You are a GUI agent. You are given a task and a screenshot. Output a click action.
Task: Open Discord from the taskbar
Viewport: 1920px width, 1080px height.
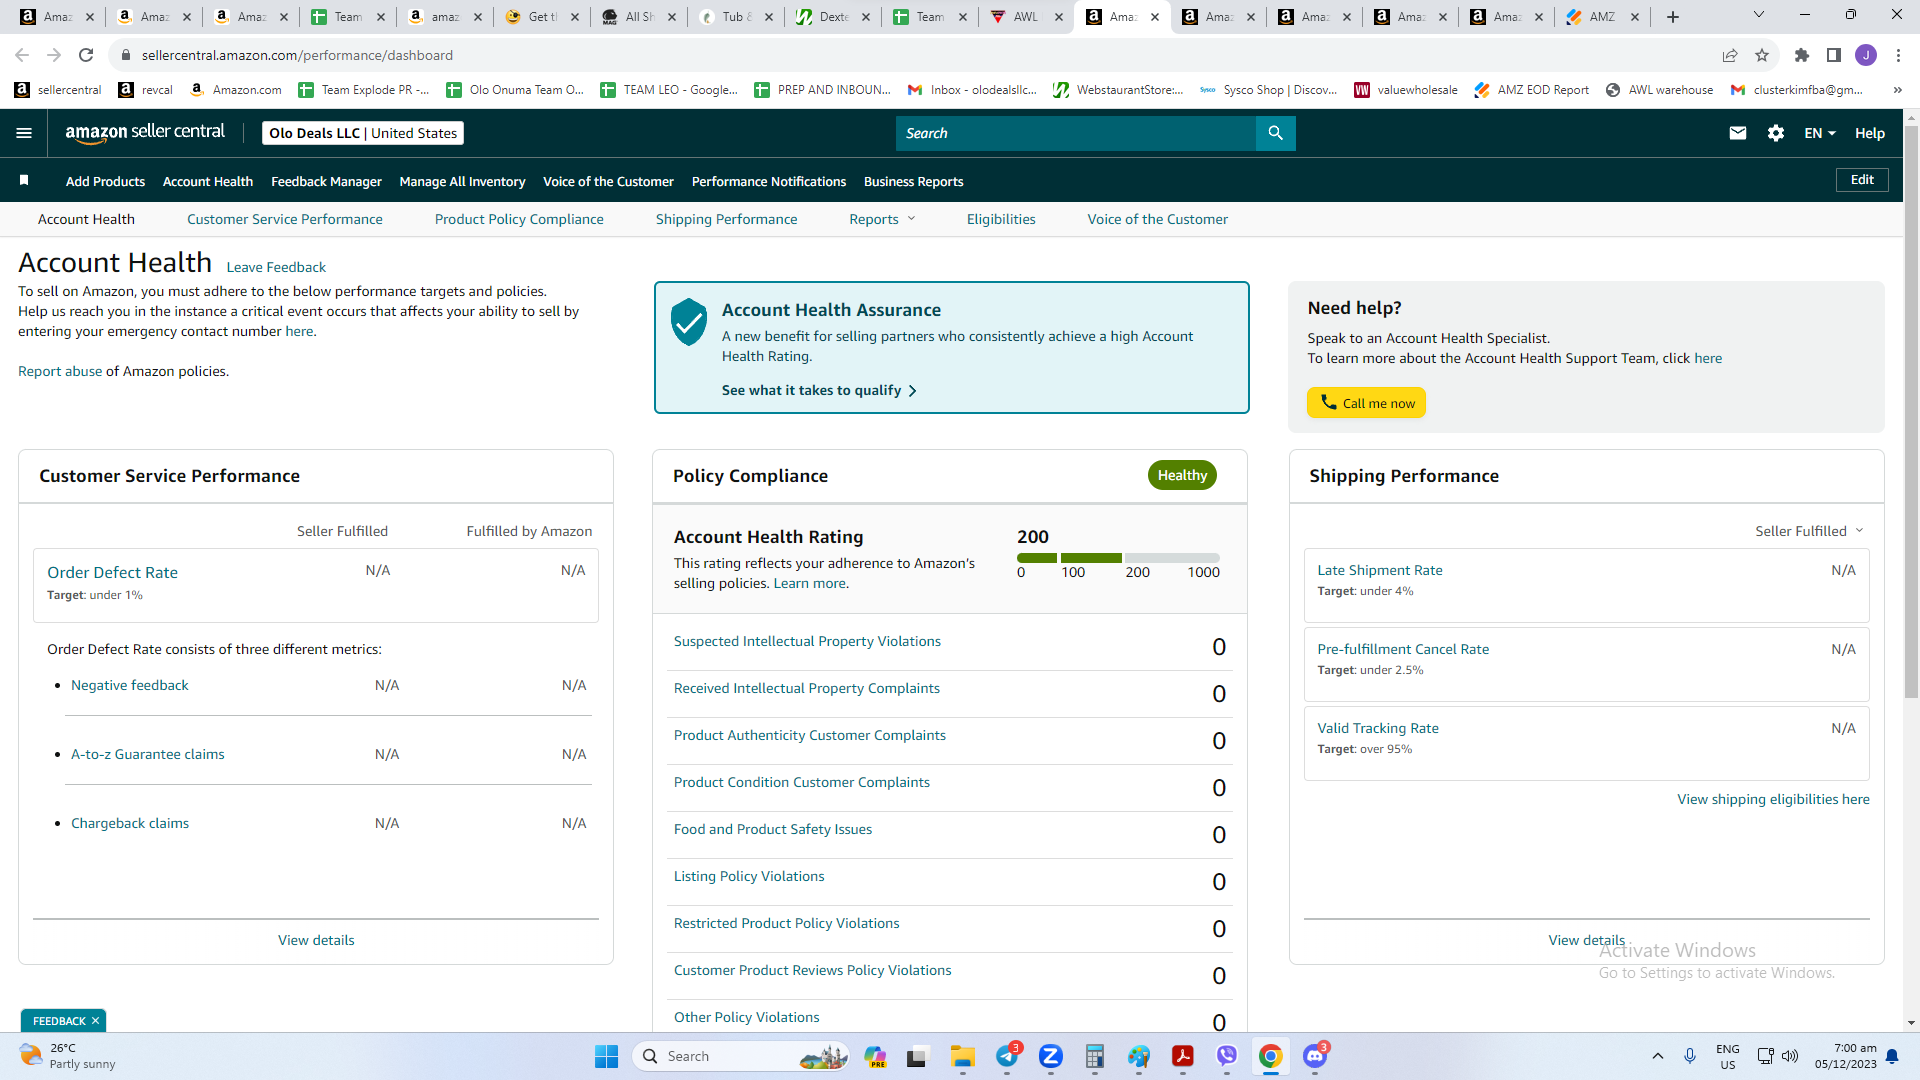pos(1315,1056)
